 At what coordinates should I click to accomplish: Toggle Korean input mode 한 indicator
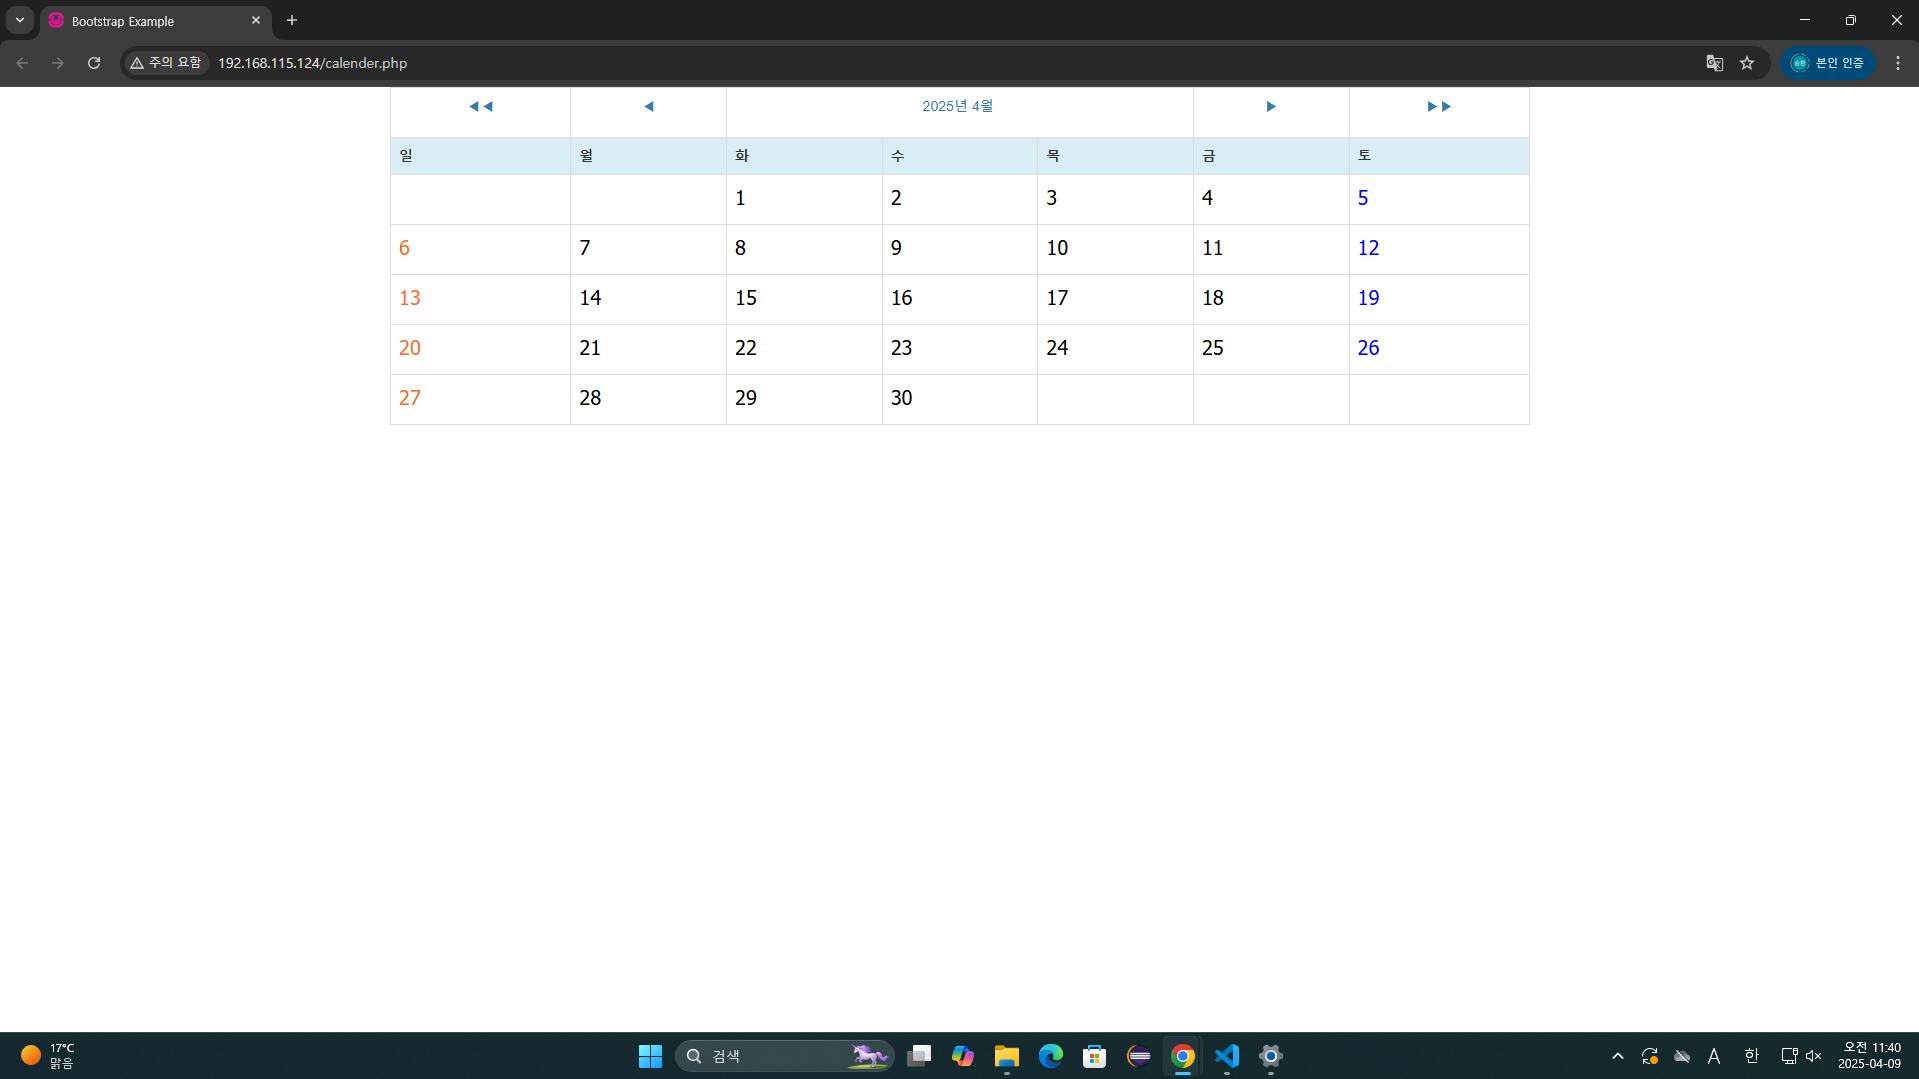(1751, 1056)
